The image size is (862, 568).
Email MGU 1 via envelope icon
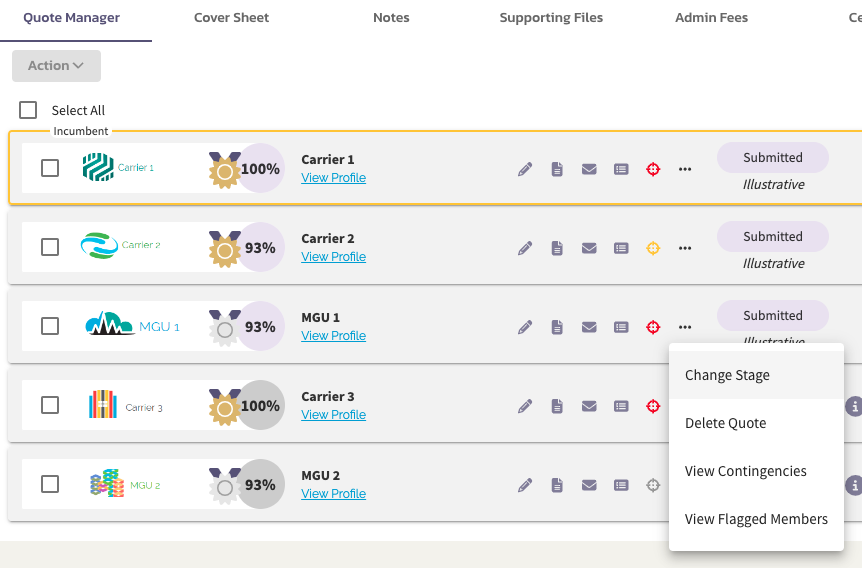click(589, 327)
